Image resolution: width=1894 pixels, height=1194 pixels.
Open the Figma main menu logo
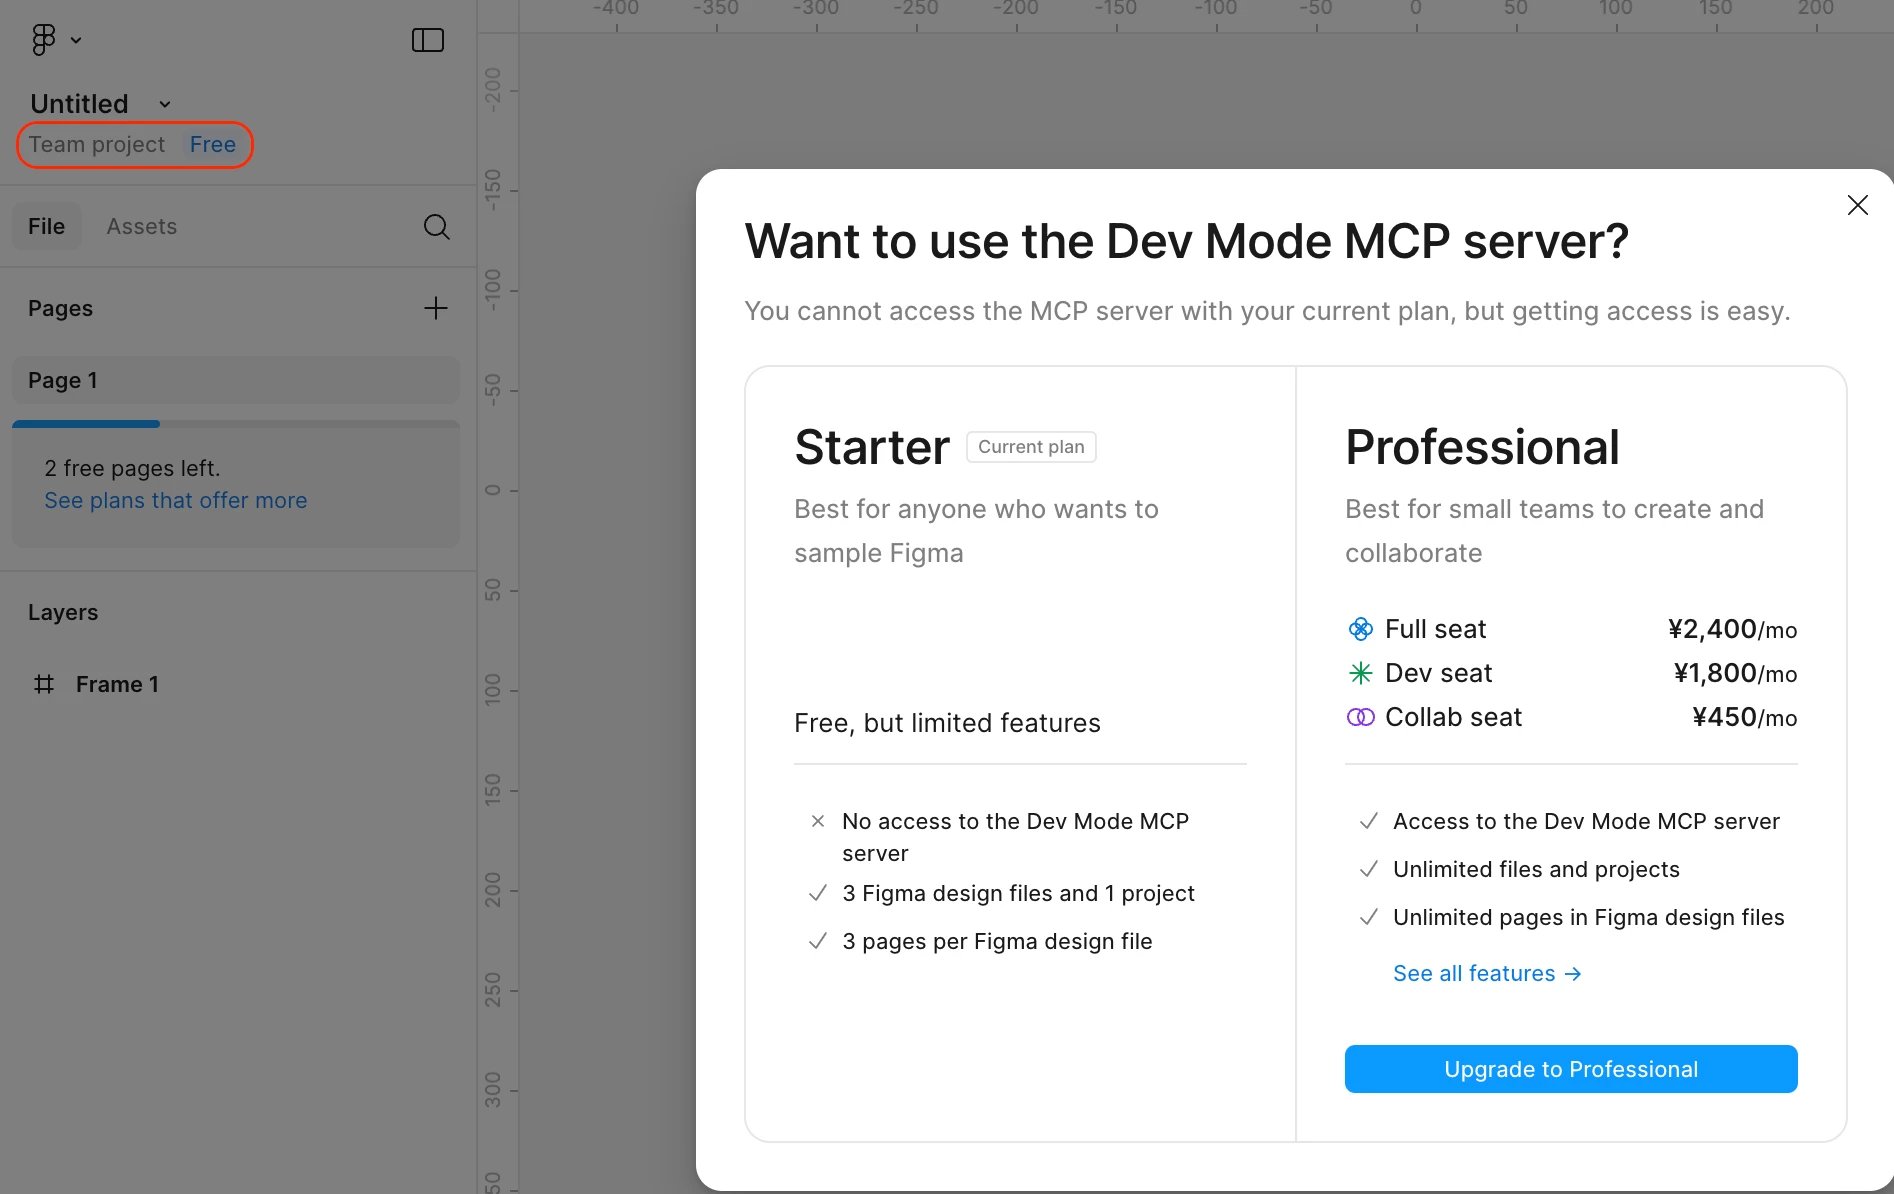pos(43,40)
